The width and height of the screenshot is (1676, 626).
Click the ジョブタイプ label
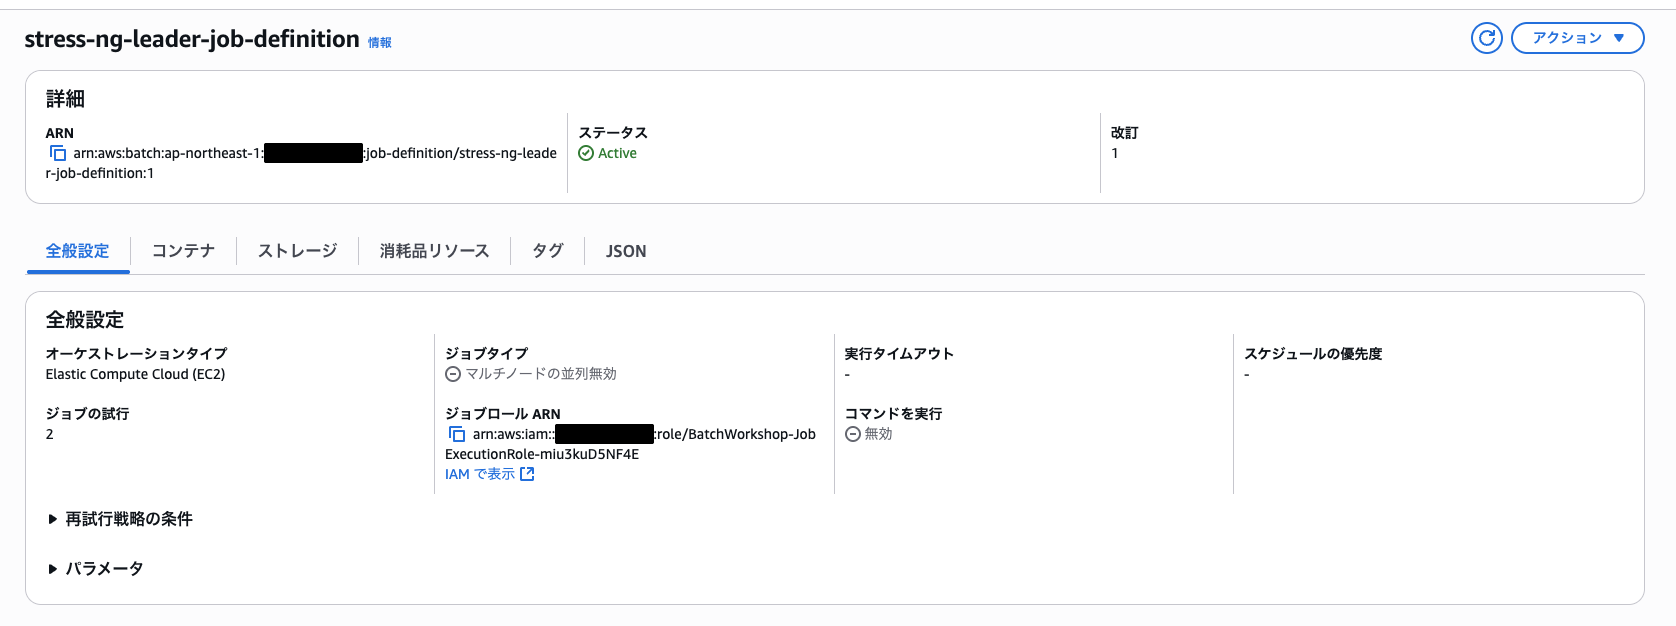(x=486, y=354)
